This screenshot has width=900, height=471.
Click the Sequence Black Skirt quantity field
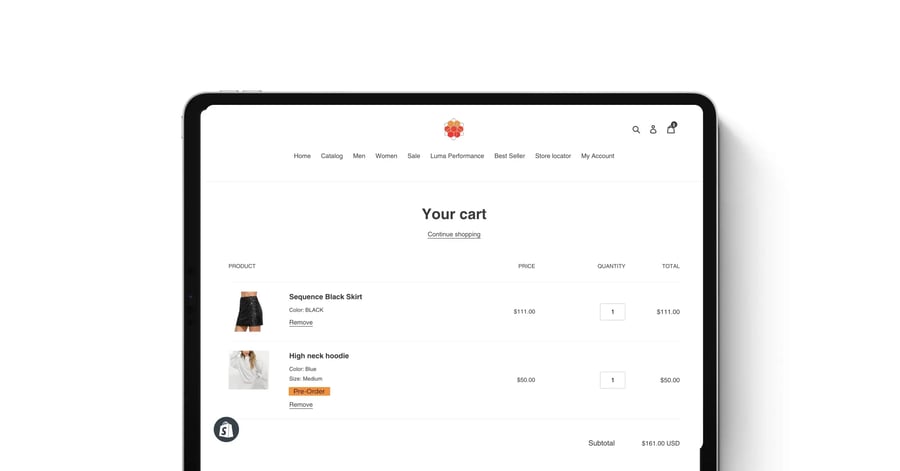(x=612, y=312)
